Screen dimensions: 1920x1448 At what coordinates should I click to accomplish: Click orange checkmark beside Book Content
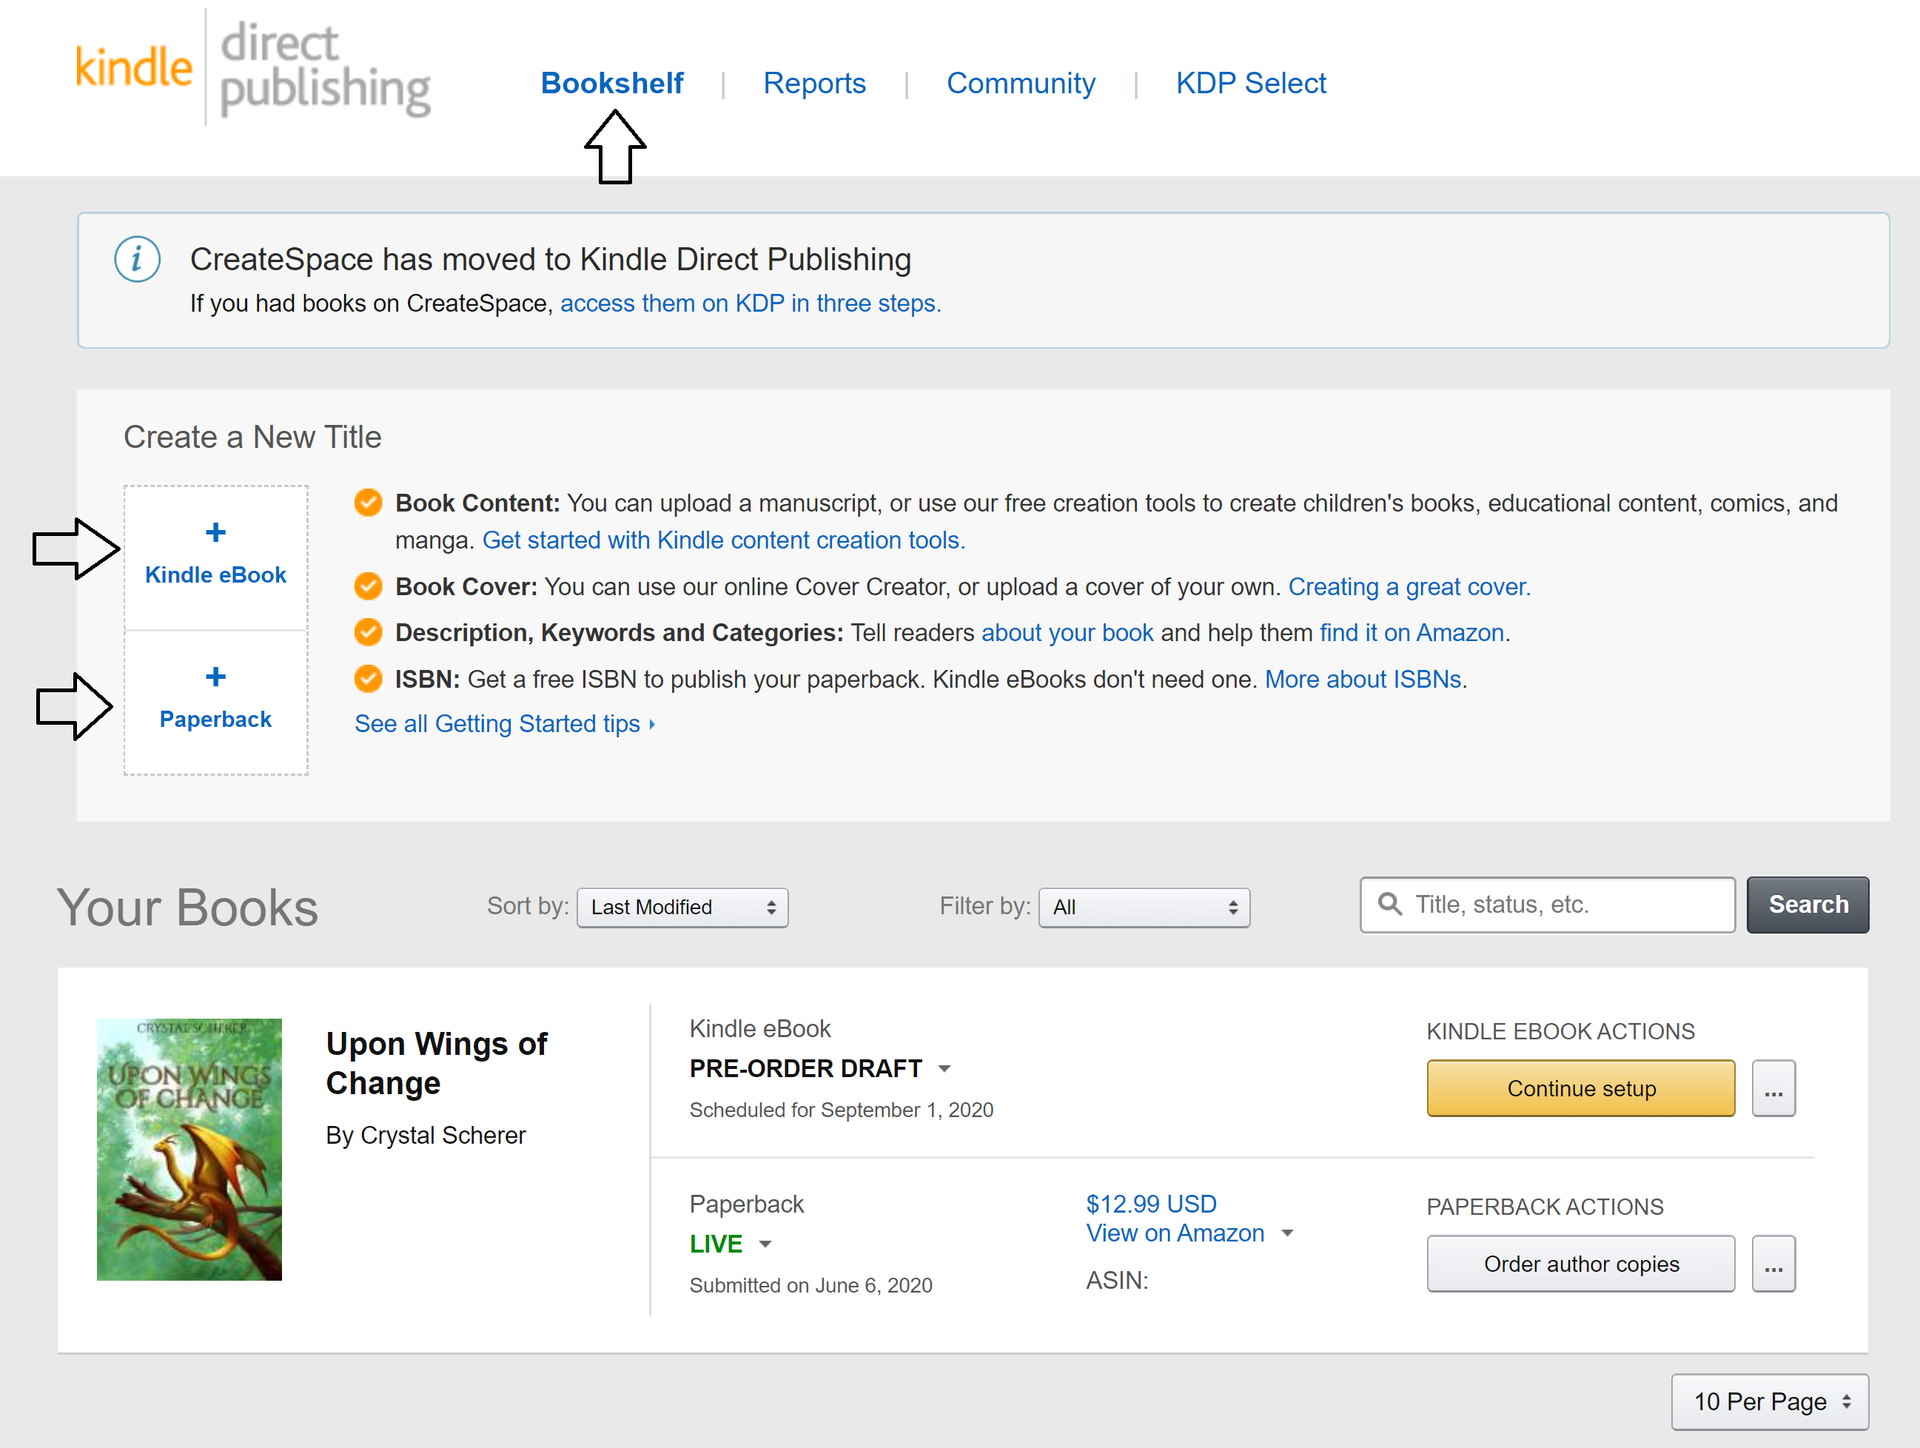(x=368, y=502)
